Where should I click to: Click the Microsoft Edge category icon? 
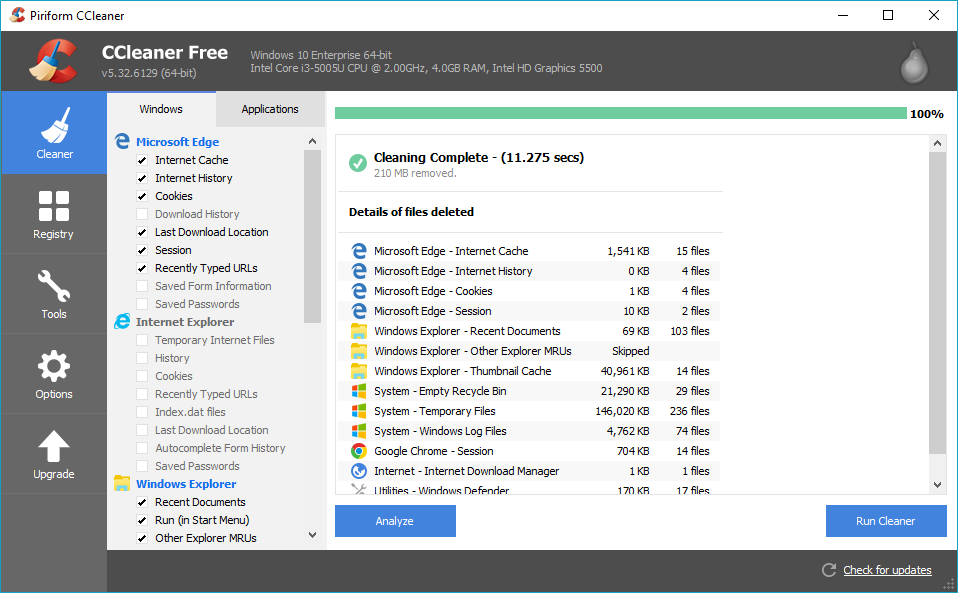(x=122, y=141)
